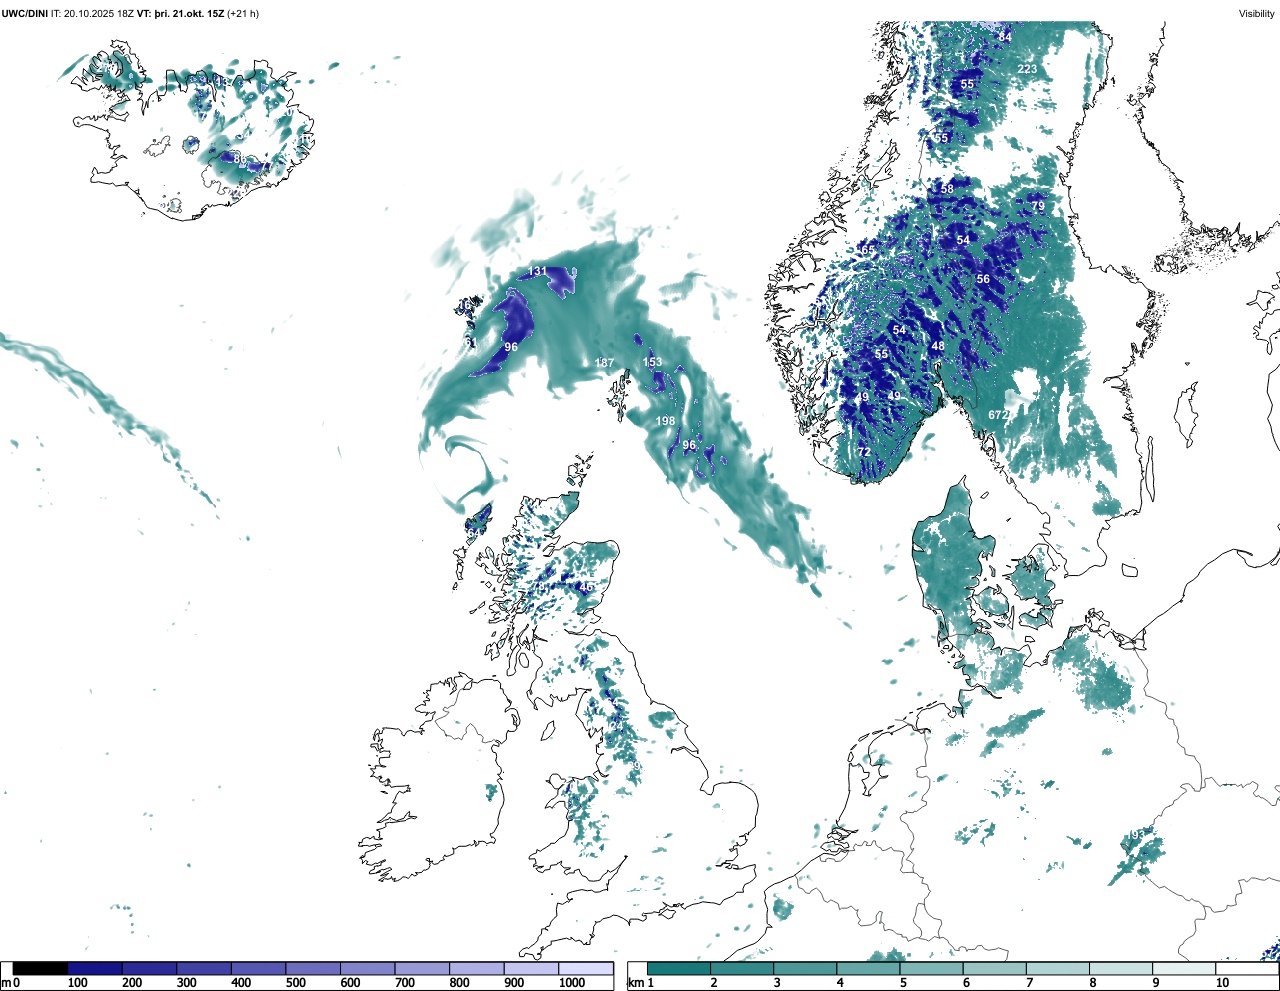Click the 'IT: 20.10.2025 18Z' init time
1280x991 pixels.
coord(92,13)
